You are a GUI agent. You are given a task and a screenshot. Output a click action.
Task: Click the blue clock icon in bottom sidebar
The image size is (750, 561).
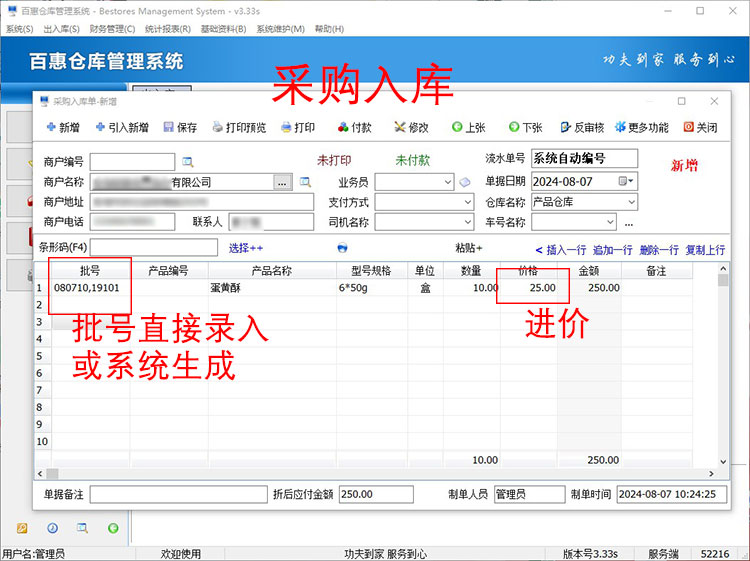click(53, 528)
